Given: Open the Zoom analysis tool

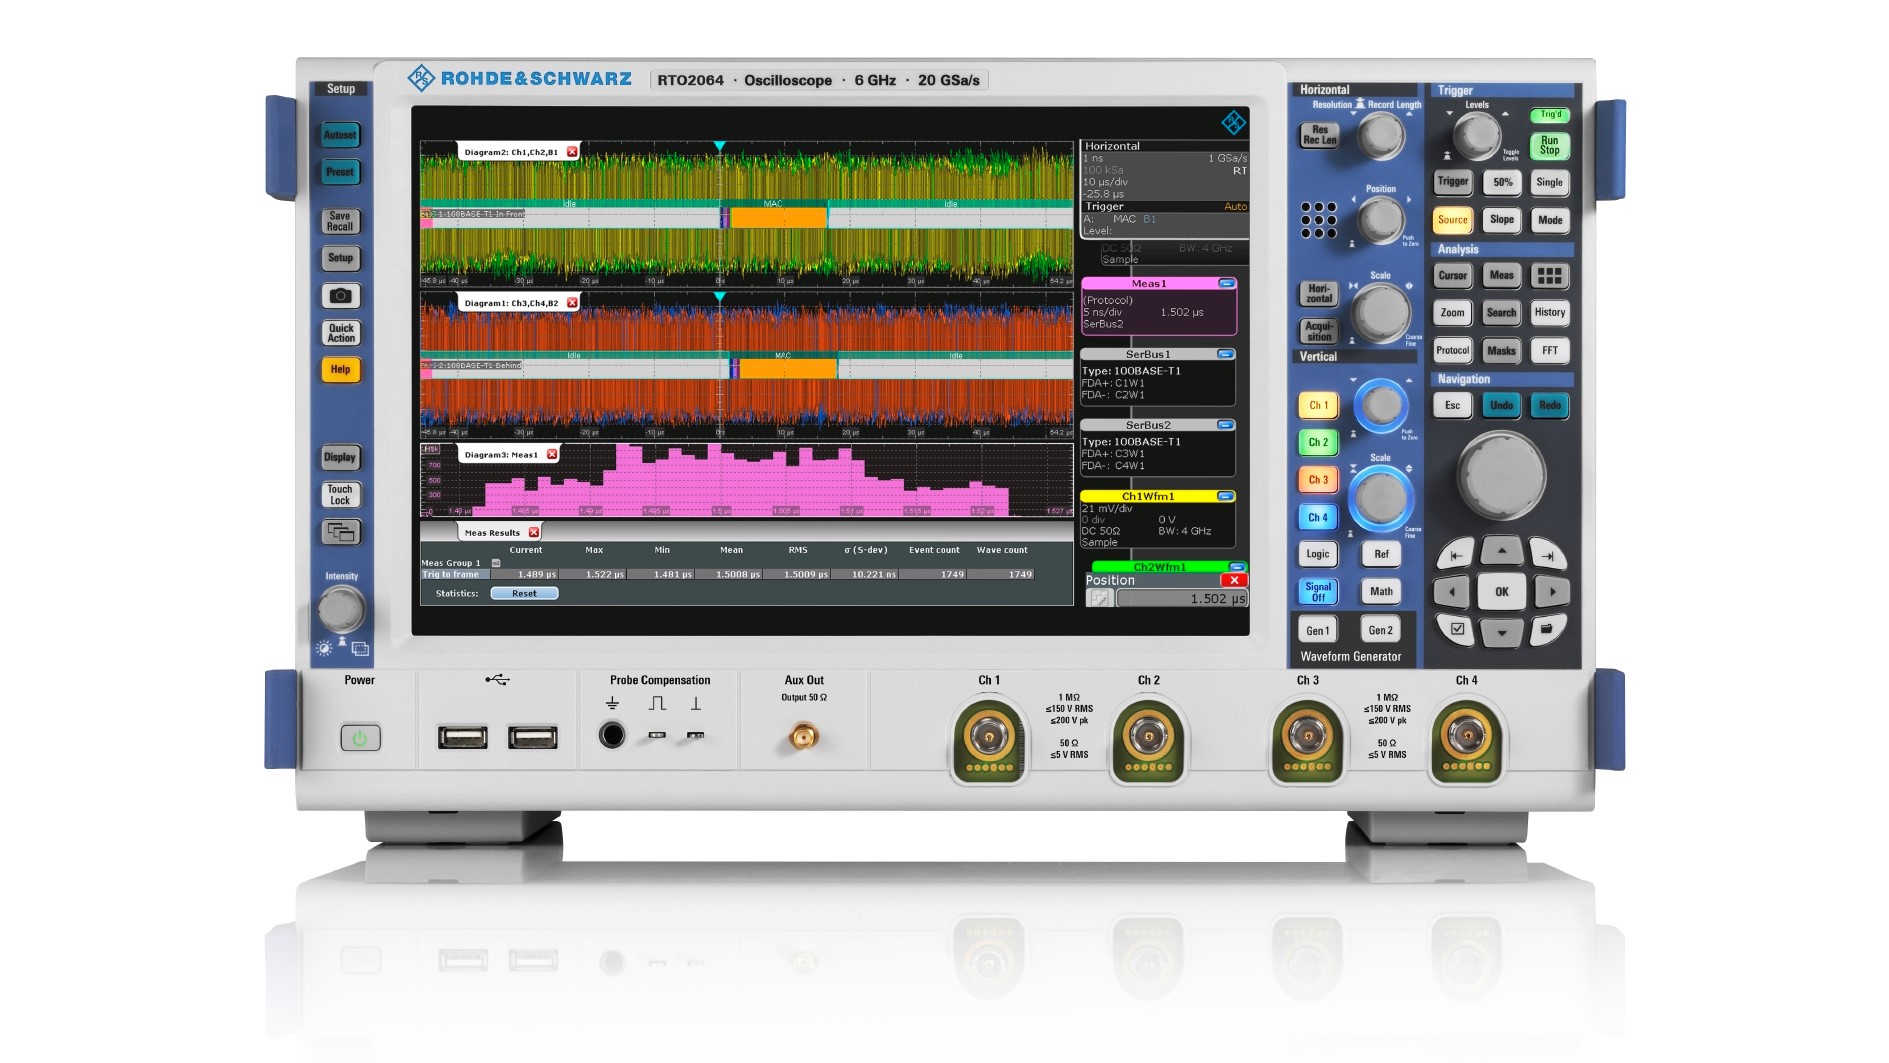Looking at the screenshot, I should pos(1452,313).
